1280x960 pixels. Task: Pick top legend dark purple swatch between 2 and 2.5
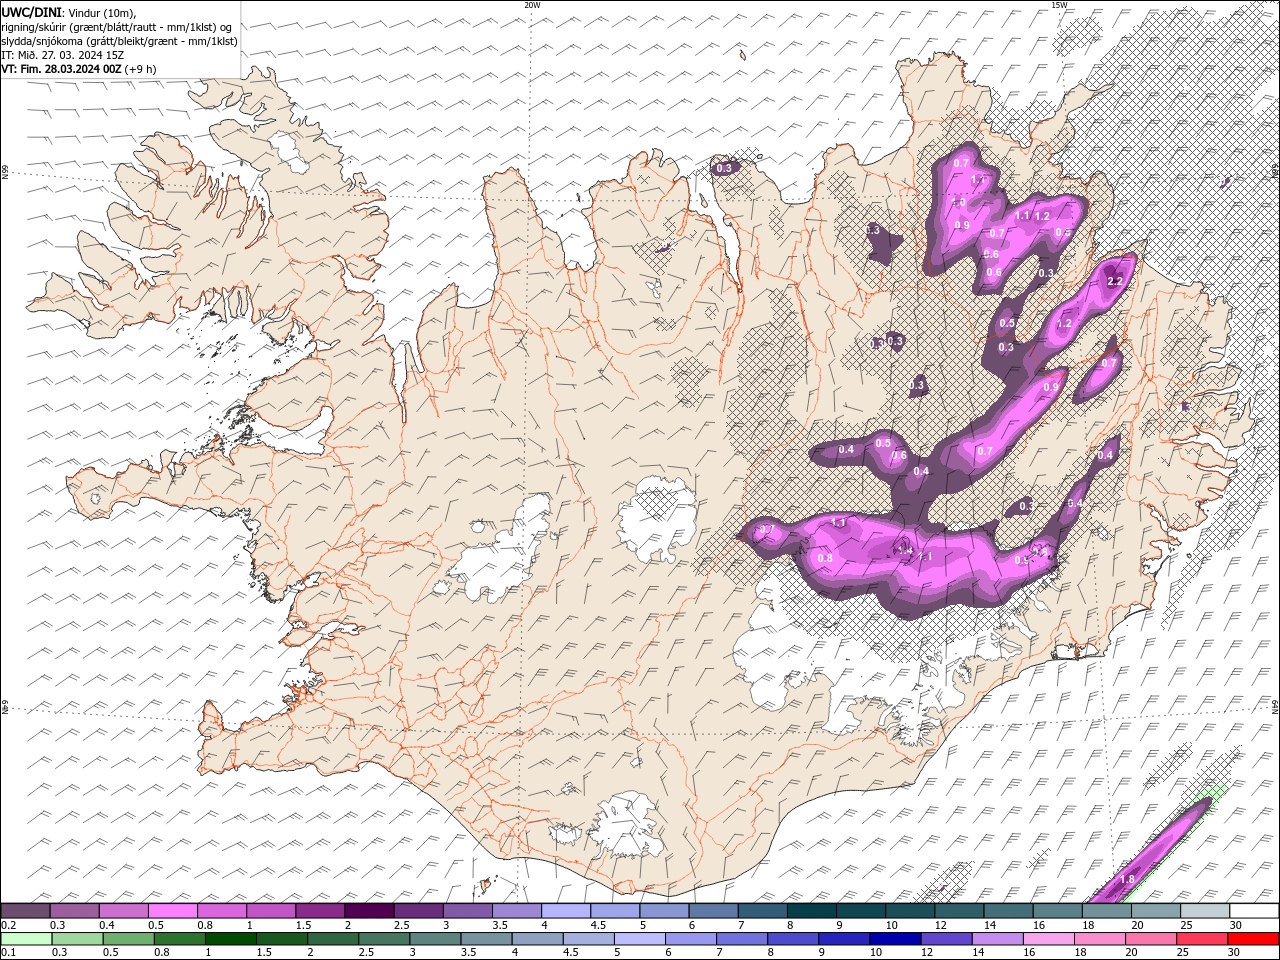[x=369, y=911]
